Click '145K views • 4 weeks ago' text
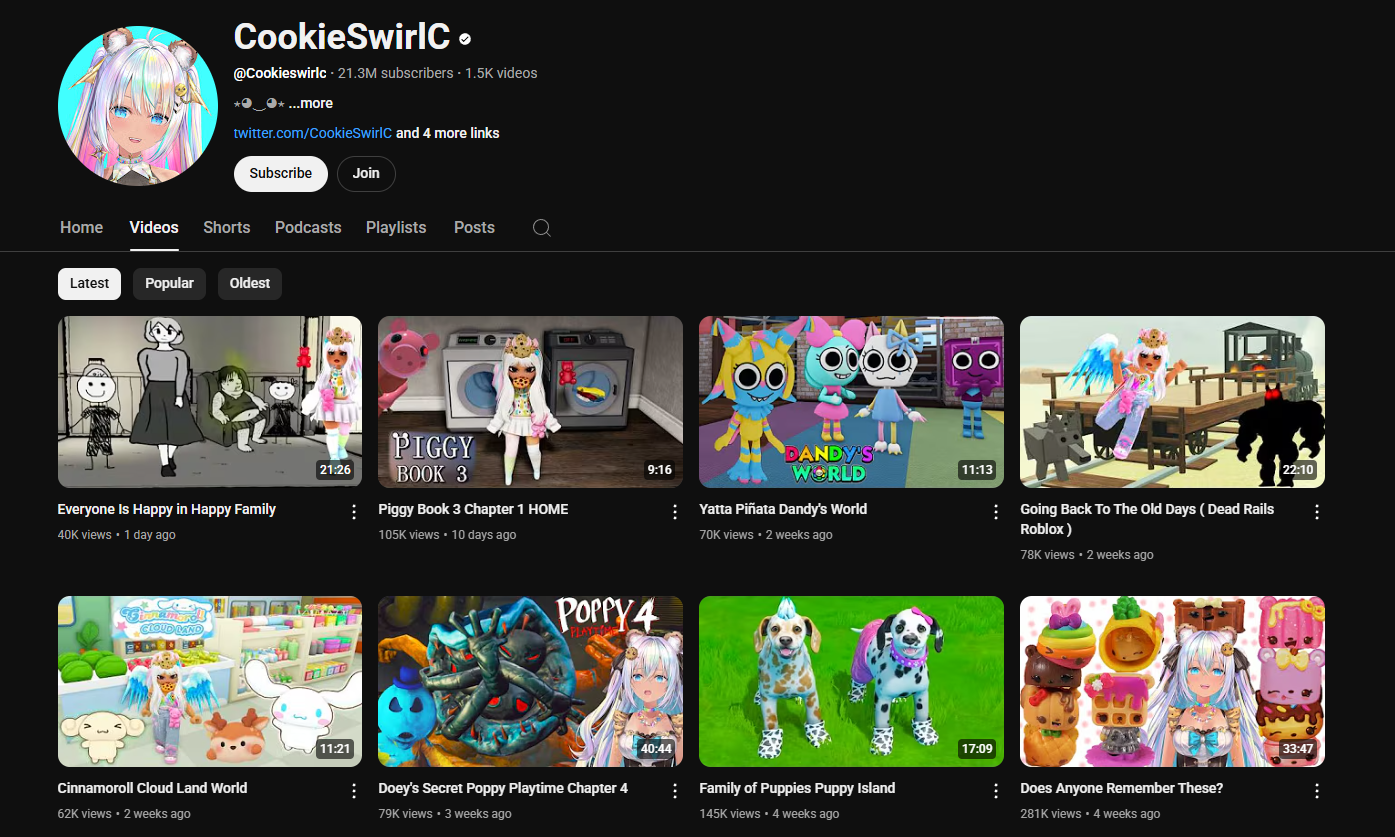Screen dimensions: 1395x837 click(769, 814)
